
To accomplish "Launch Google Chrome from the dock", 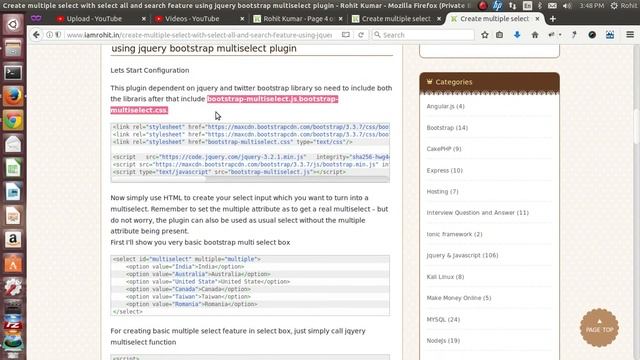I will pos(13,120).
